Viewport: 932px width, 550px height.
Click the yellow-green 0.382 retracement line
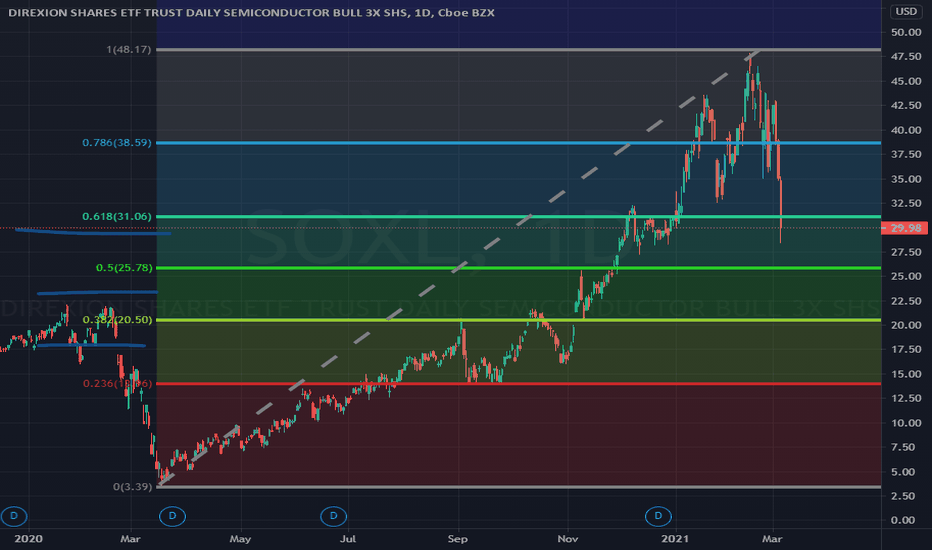(x=518, y=320)
